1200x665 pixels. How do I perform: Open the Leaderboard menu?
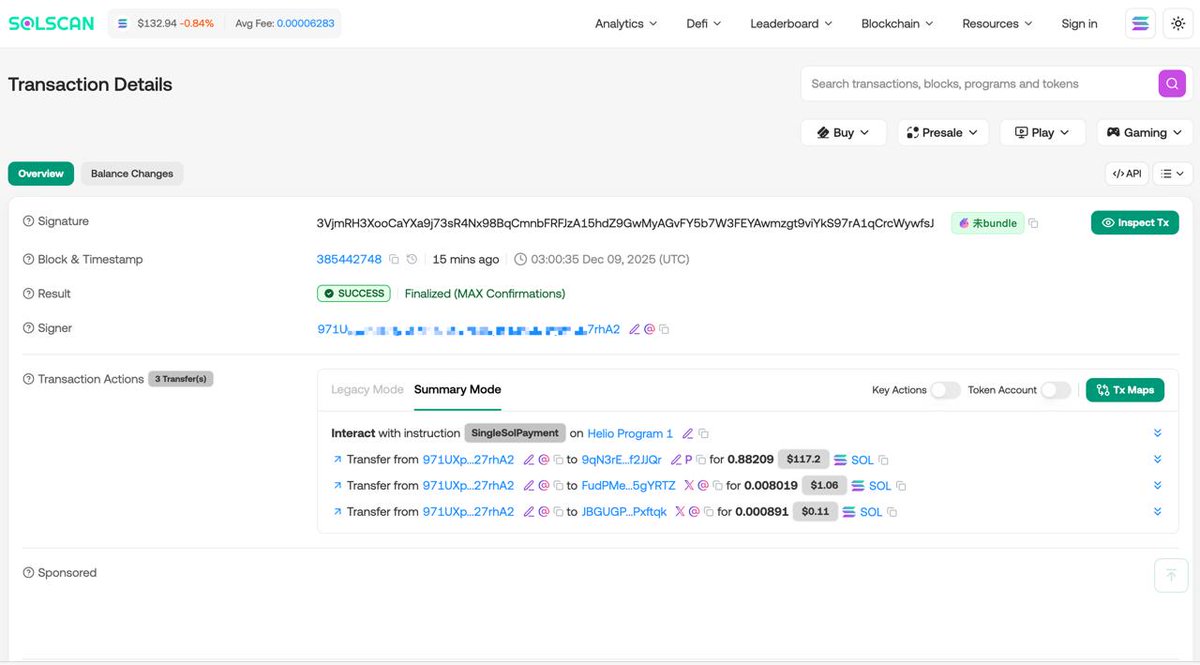791,24
